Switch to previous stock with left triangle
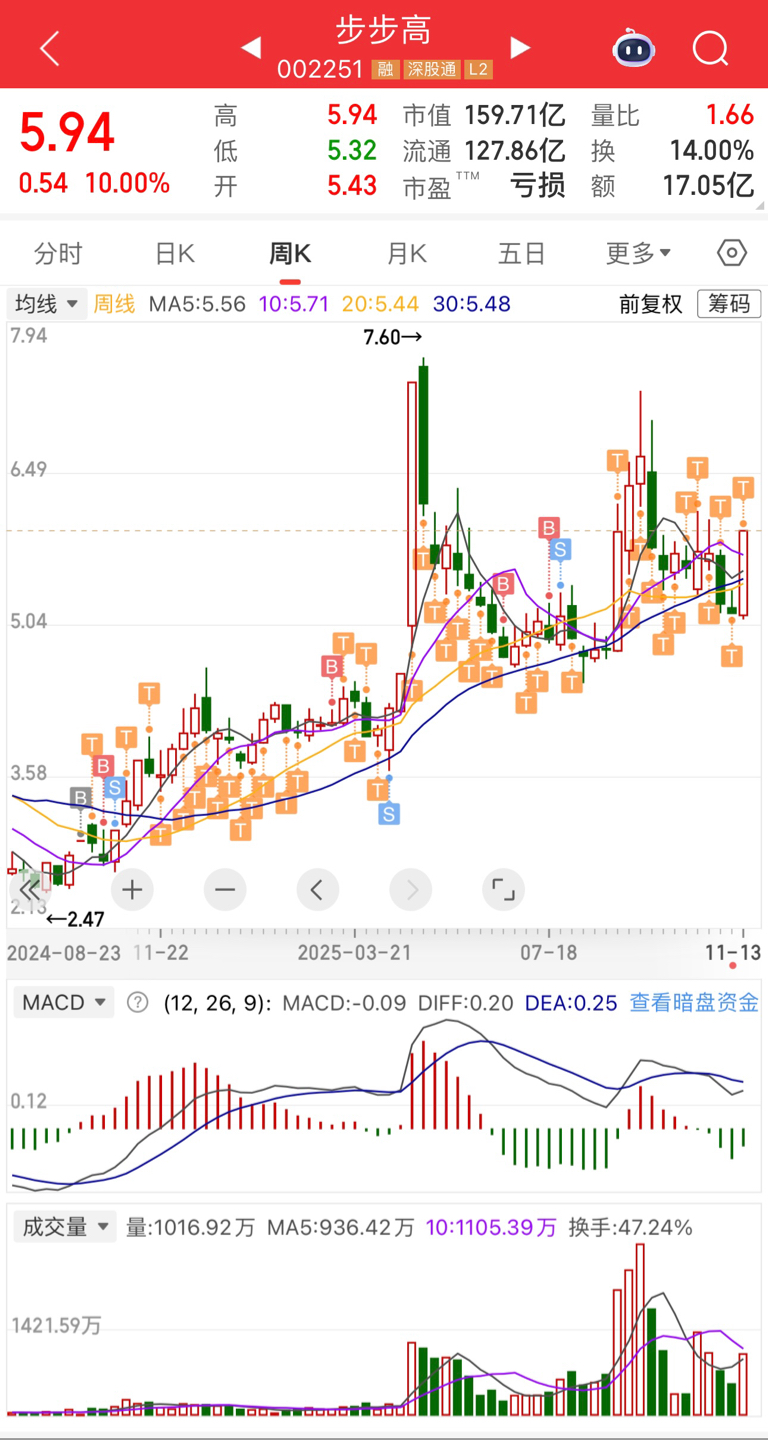The height and width of the screenshot is (1440, 768). pos(251,47)
